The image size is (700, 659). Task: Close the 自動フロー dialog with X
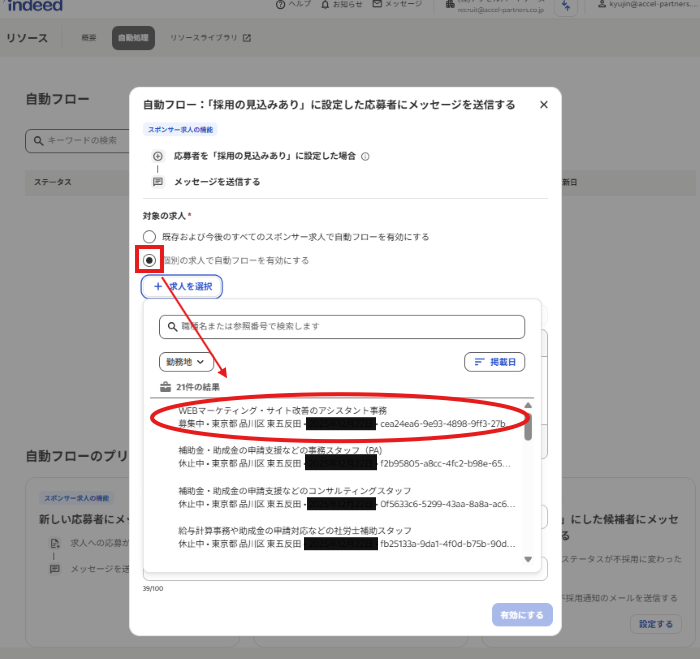(543, 105)
